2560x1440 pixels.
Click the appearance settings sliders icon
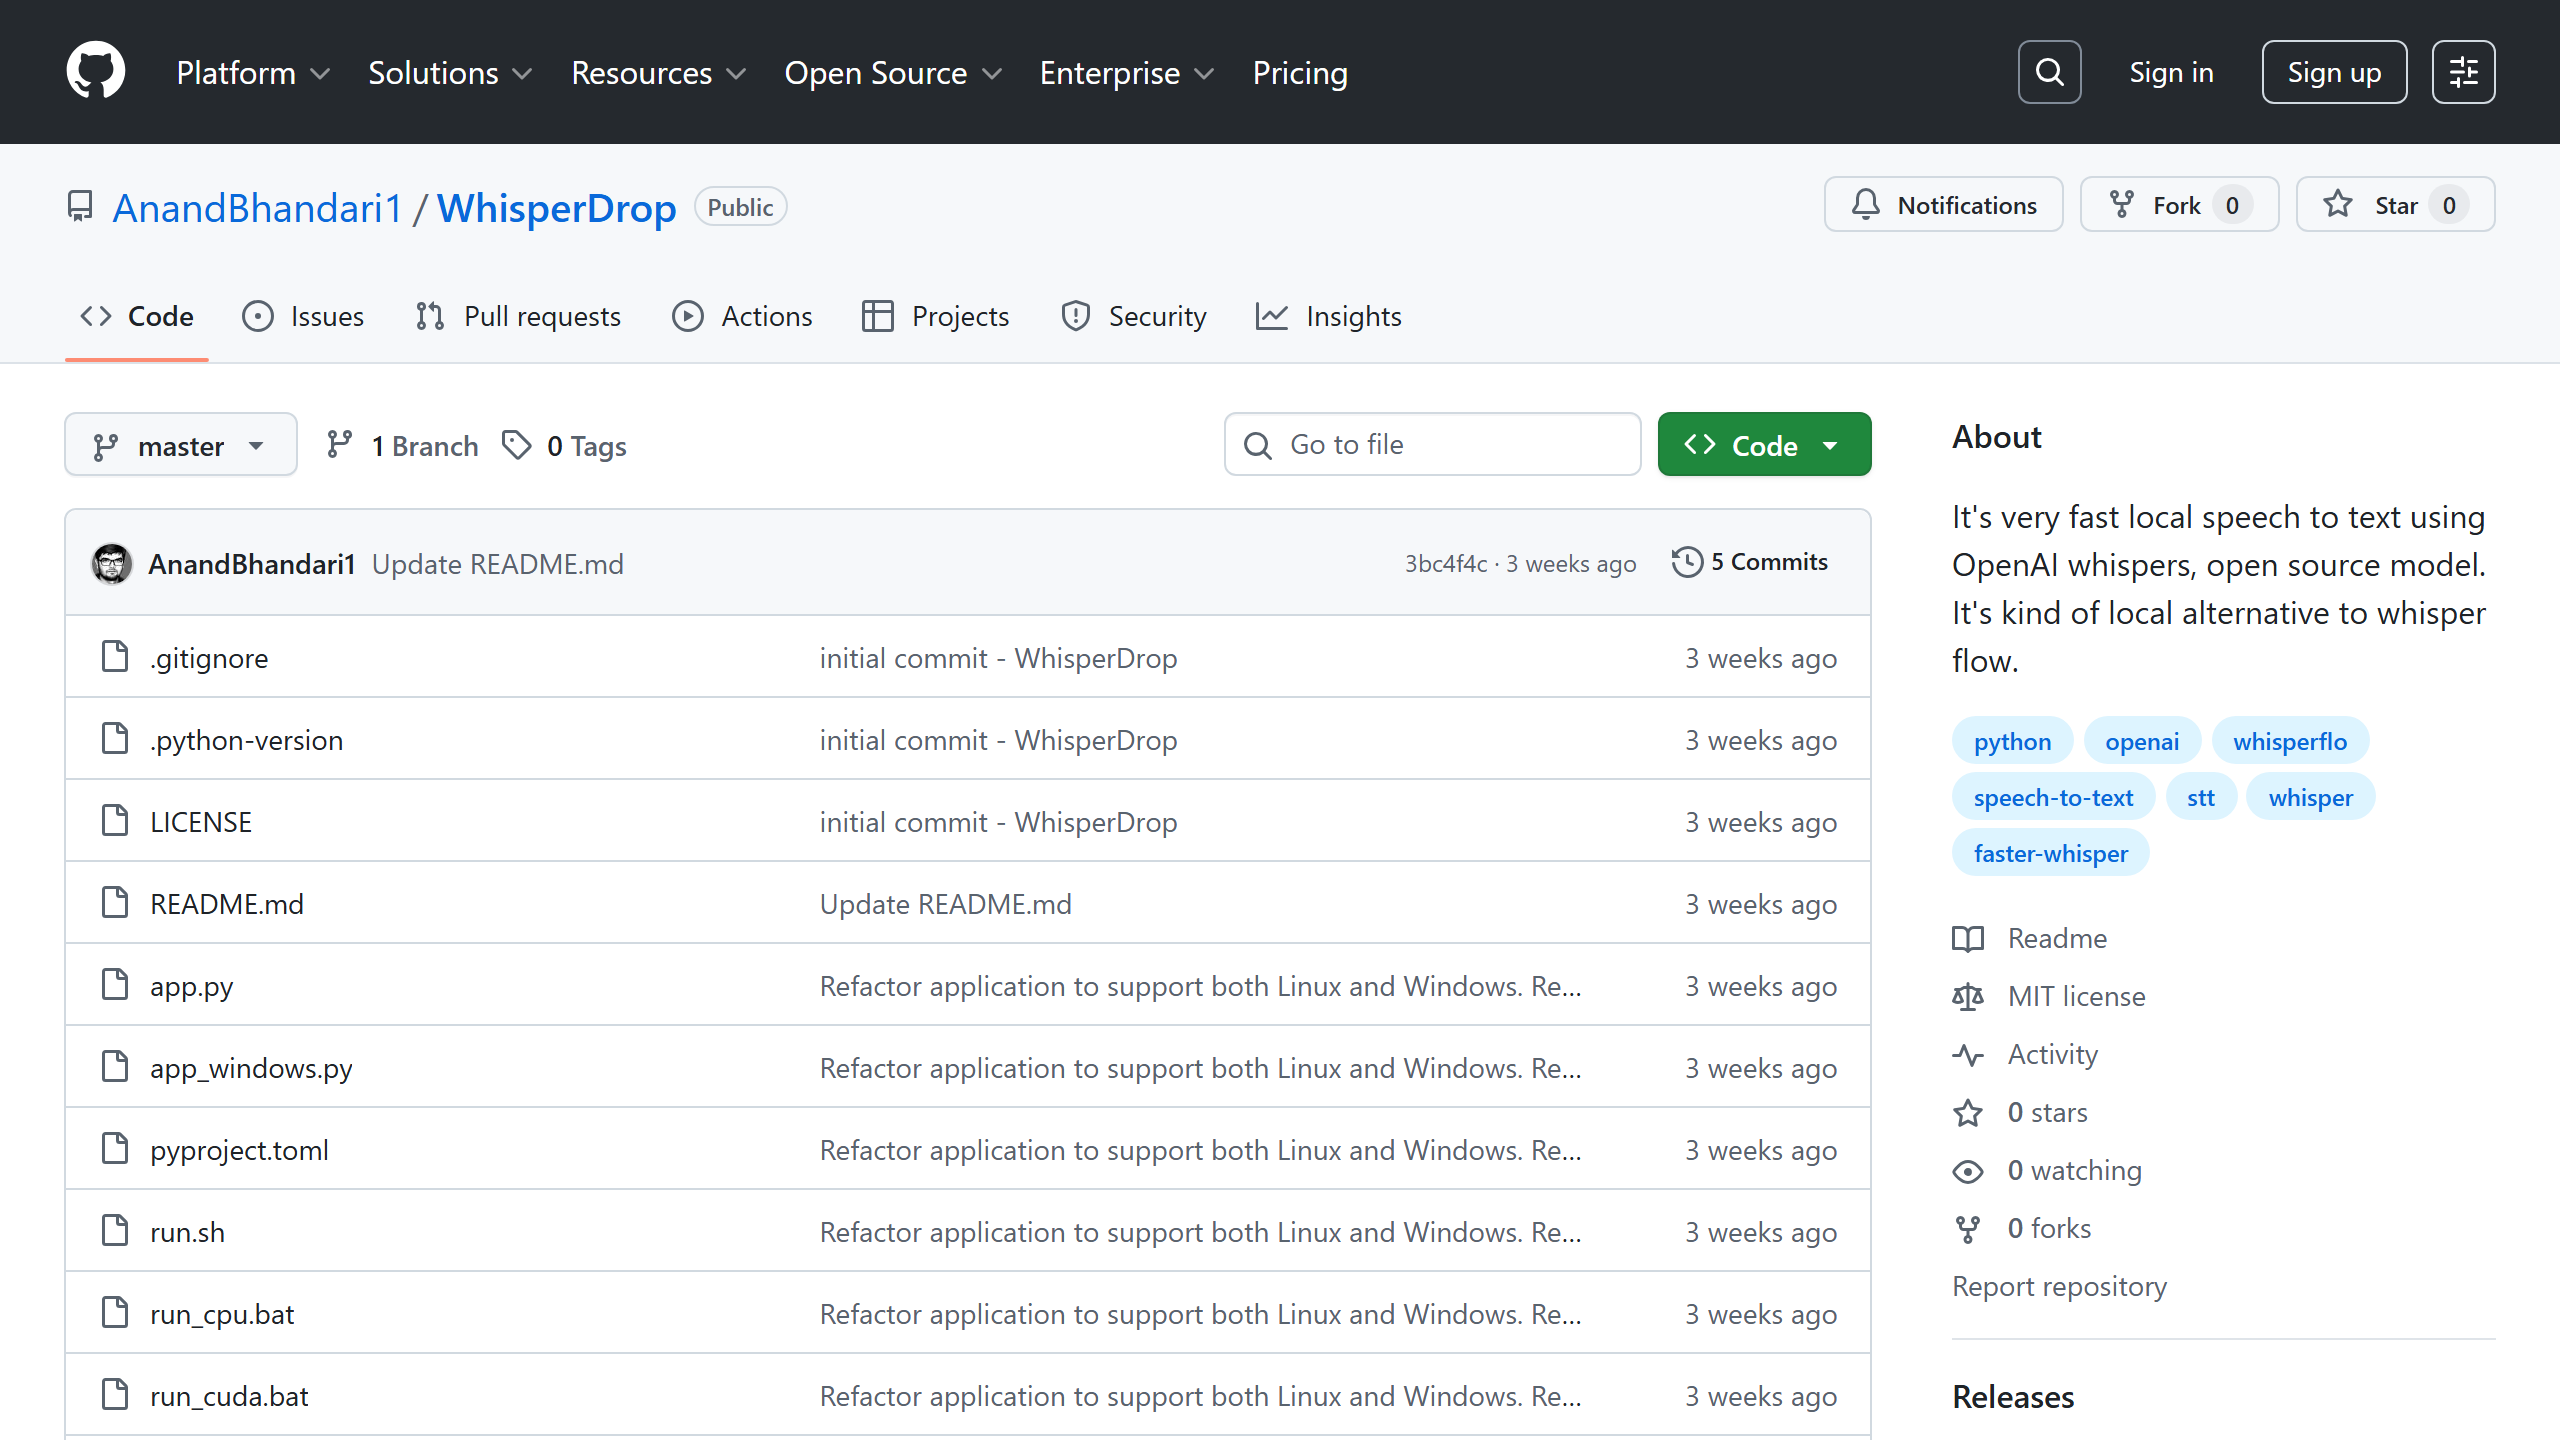(2463, 72)
